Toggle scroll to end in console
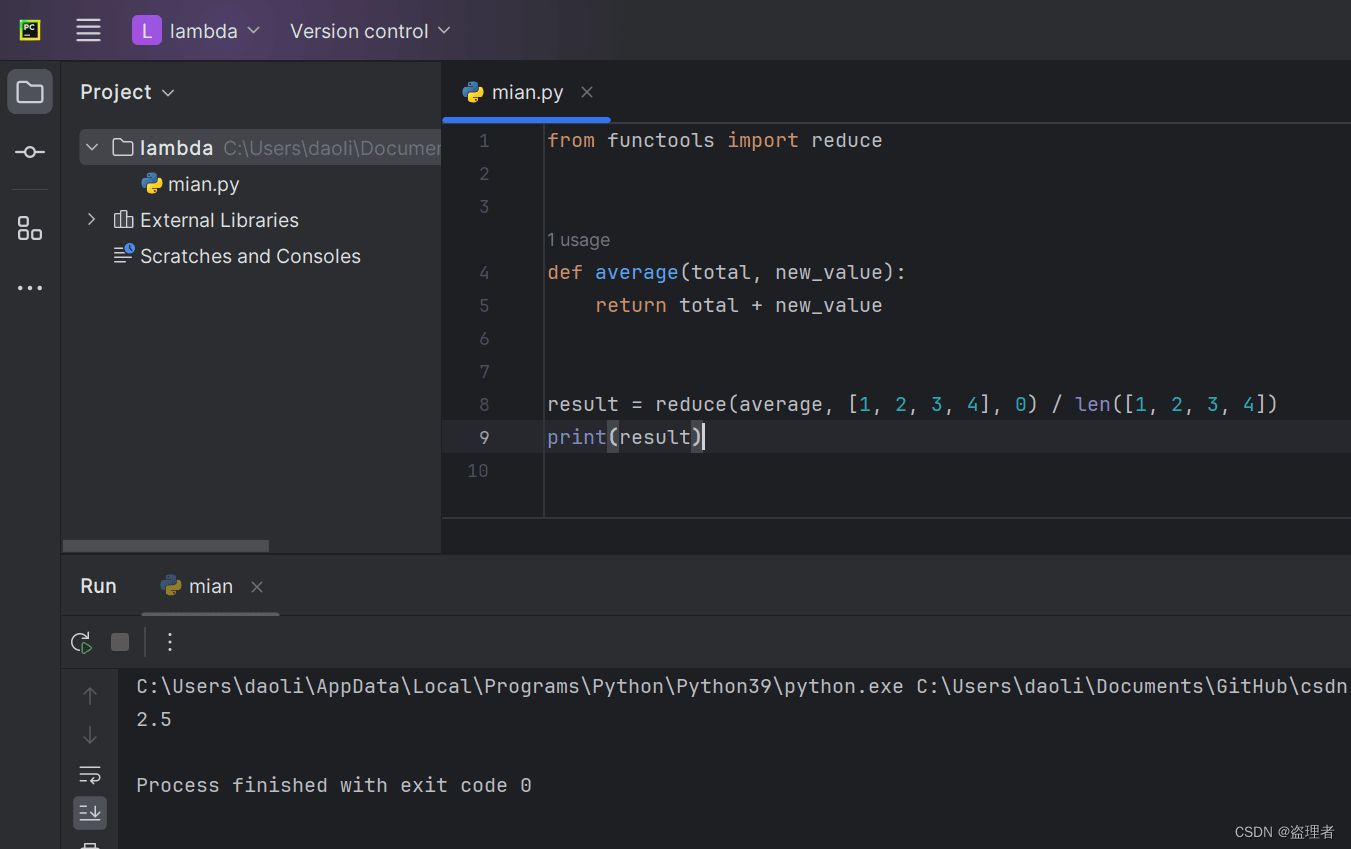The height and width of the screenshot is (849, 1351). 90,812
